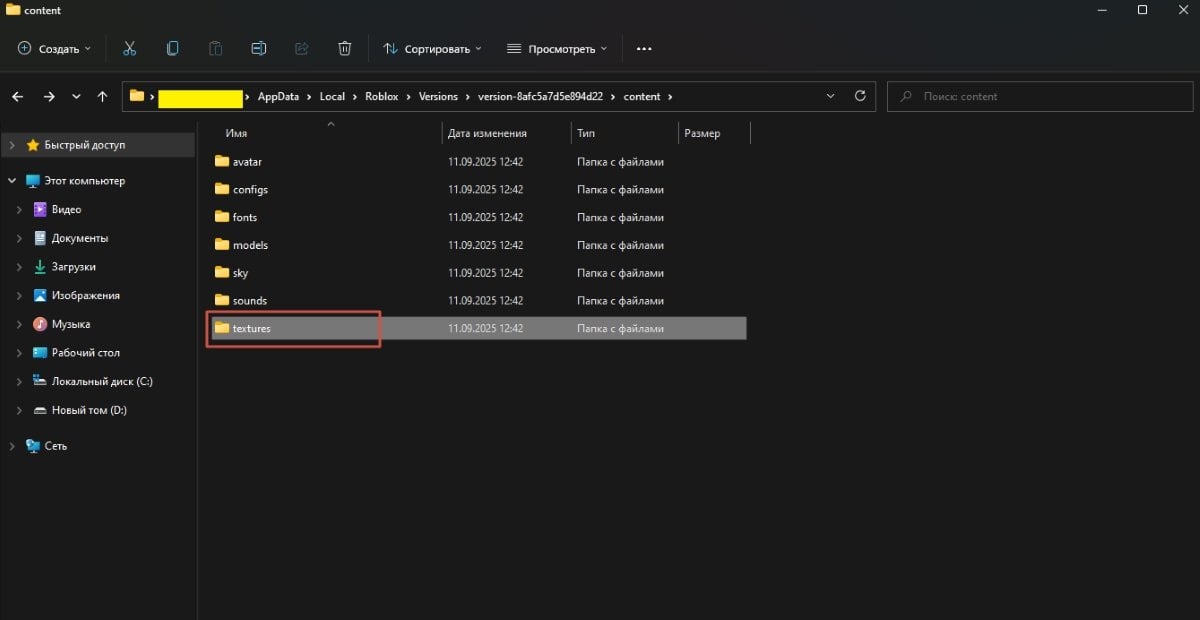Click the drive icon beside Новый том (D:)
Screen dimensions: 1200x620
40,410
